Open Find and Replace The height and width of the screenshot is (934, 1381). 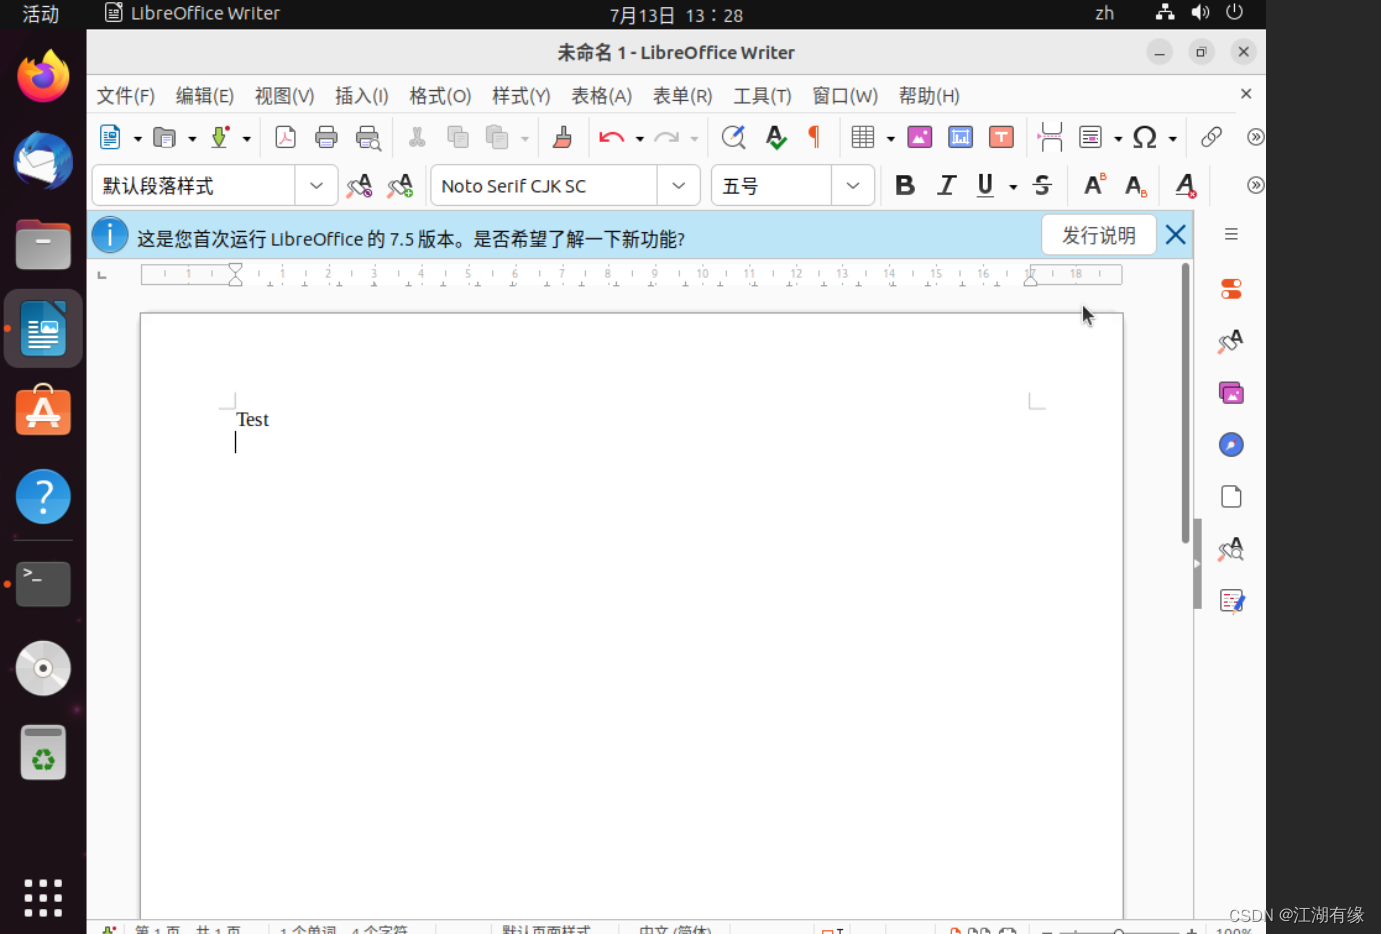pos(734,137)
